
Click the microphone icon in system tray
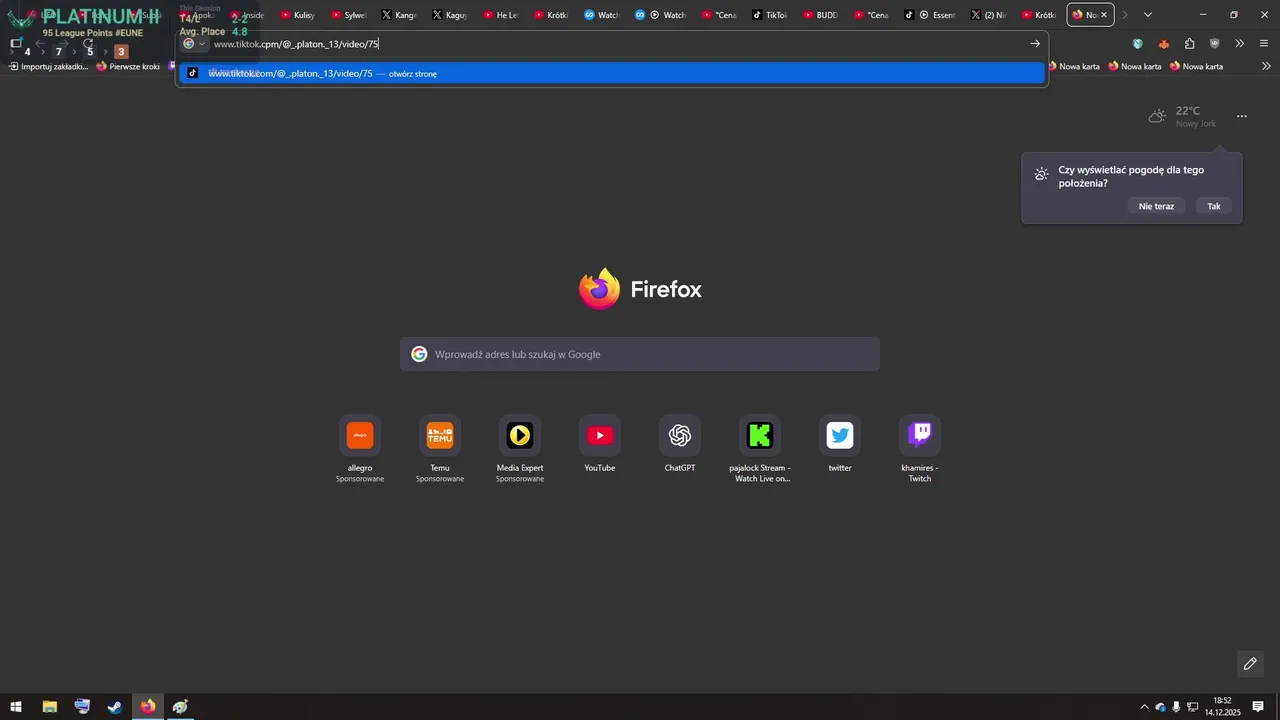(1176, 707)
